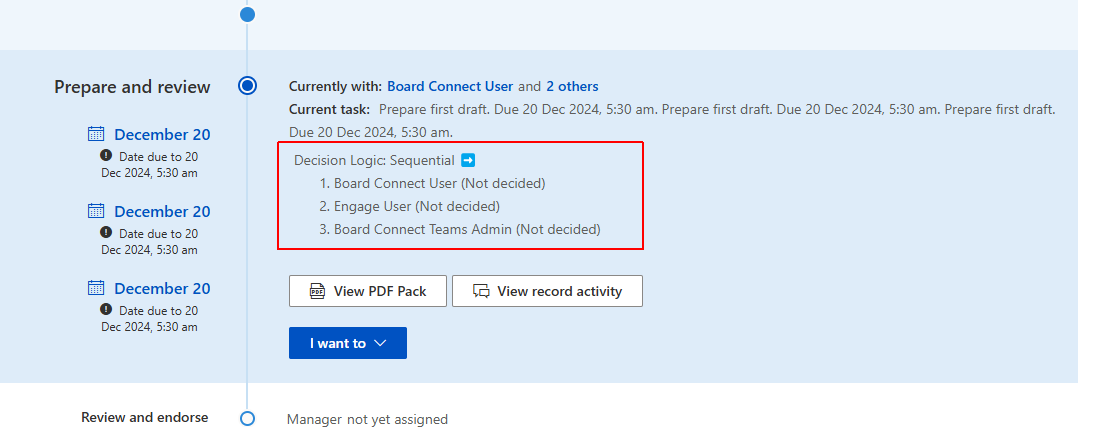The image size is (1108, 427).
Task: Open the first December 20 date link
Action: (x=162, y=135)
